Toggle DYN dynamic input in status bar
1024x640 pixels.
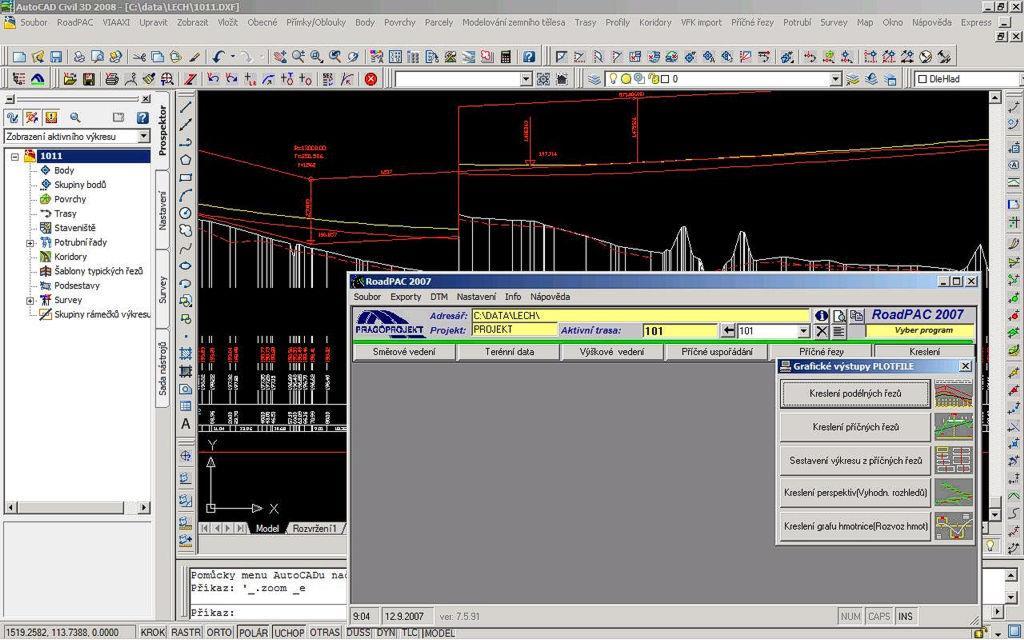[386, 633]
